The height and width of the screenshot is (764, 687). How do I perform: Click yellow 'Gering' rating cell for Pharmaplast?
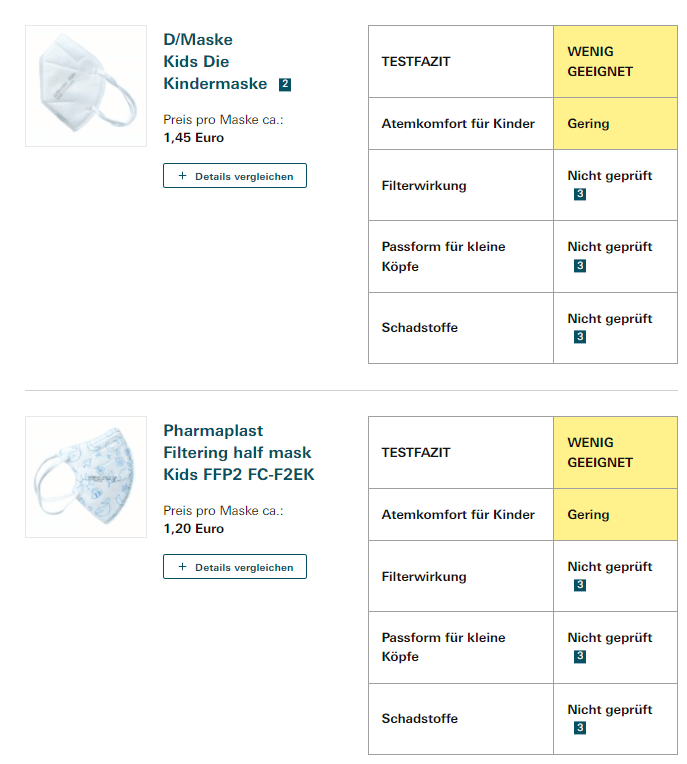(615, 515)
